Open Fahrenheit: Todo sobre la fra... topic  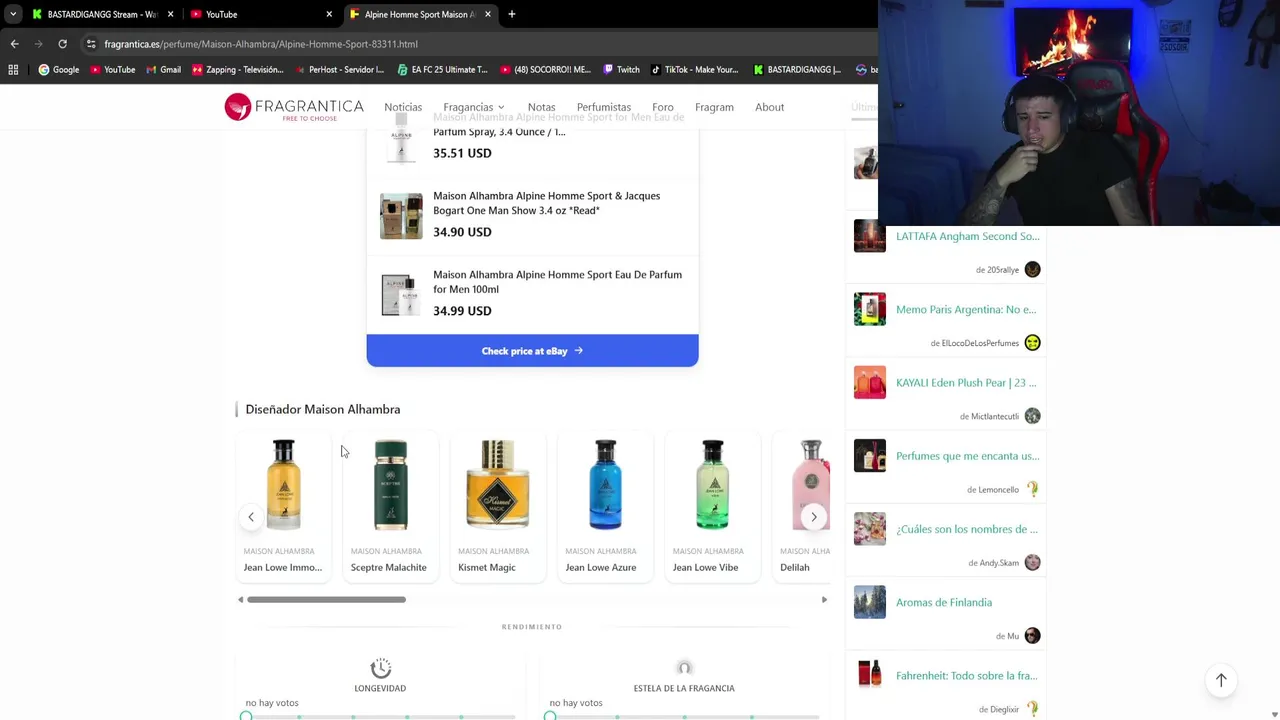(x=966, y=676)
